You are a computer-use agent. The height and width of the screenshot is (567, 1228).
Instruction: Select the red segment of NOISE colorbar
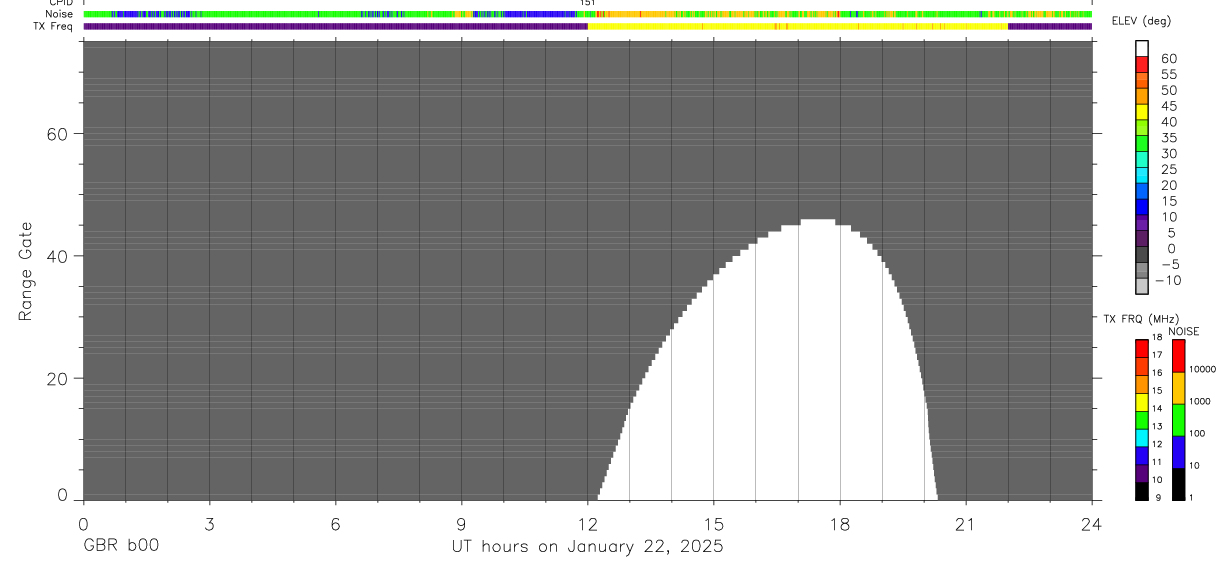coord(1178,356)
